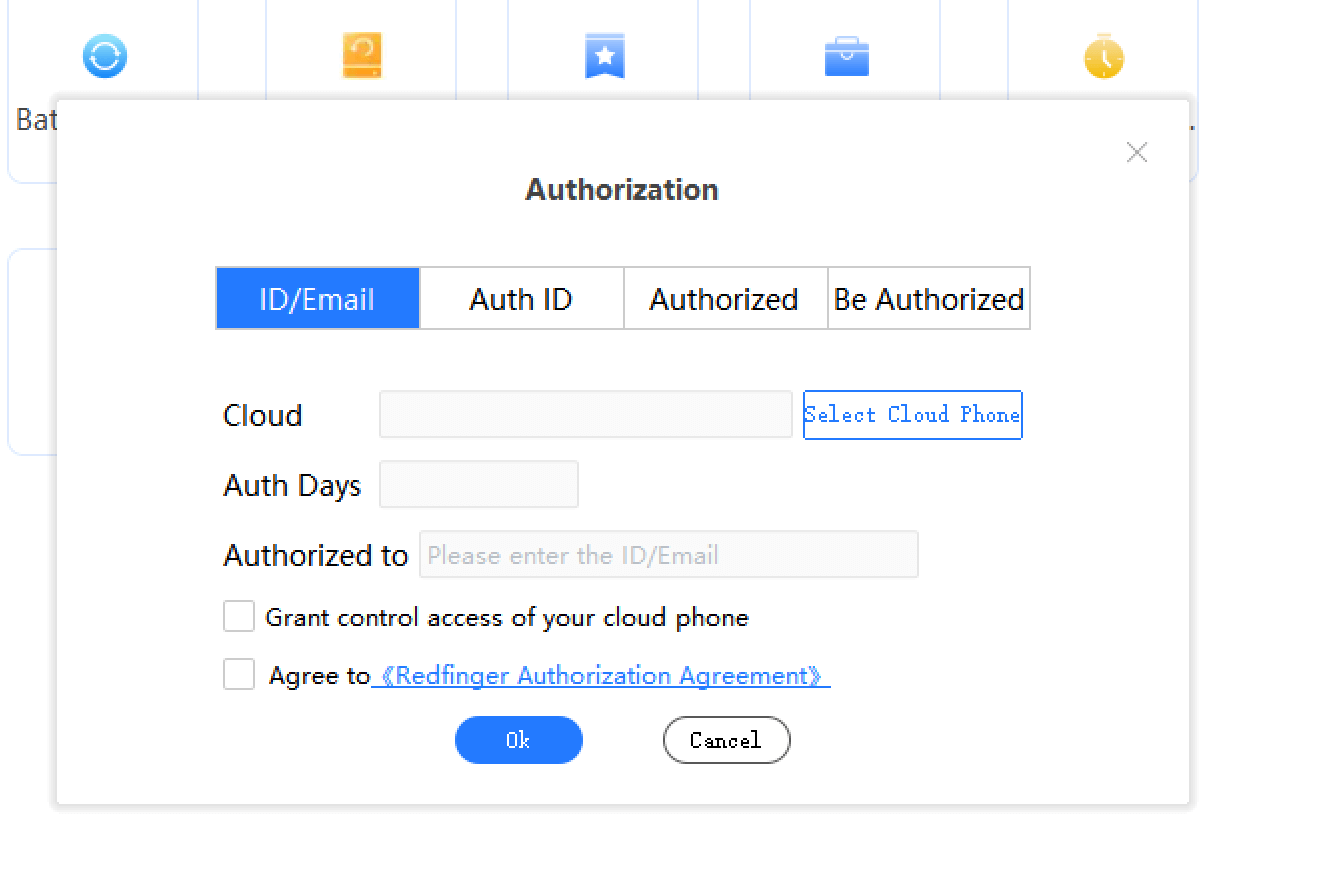Select the briefcase toolbox icon

846,56
